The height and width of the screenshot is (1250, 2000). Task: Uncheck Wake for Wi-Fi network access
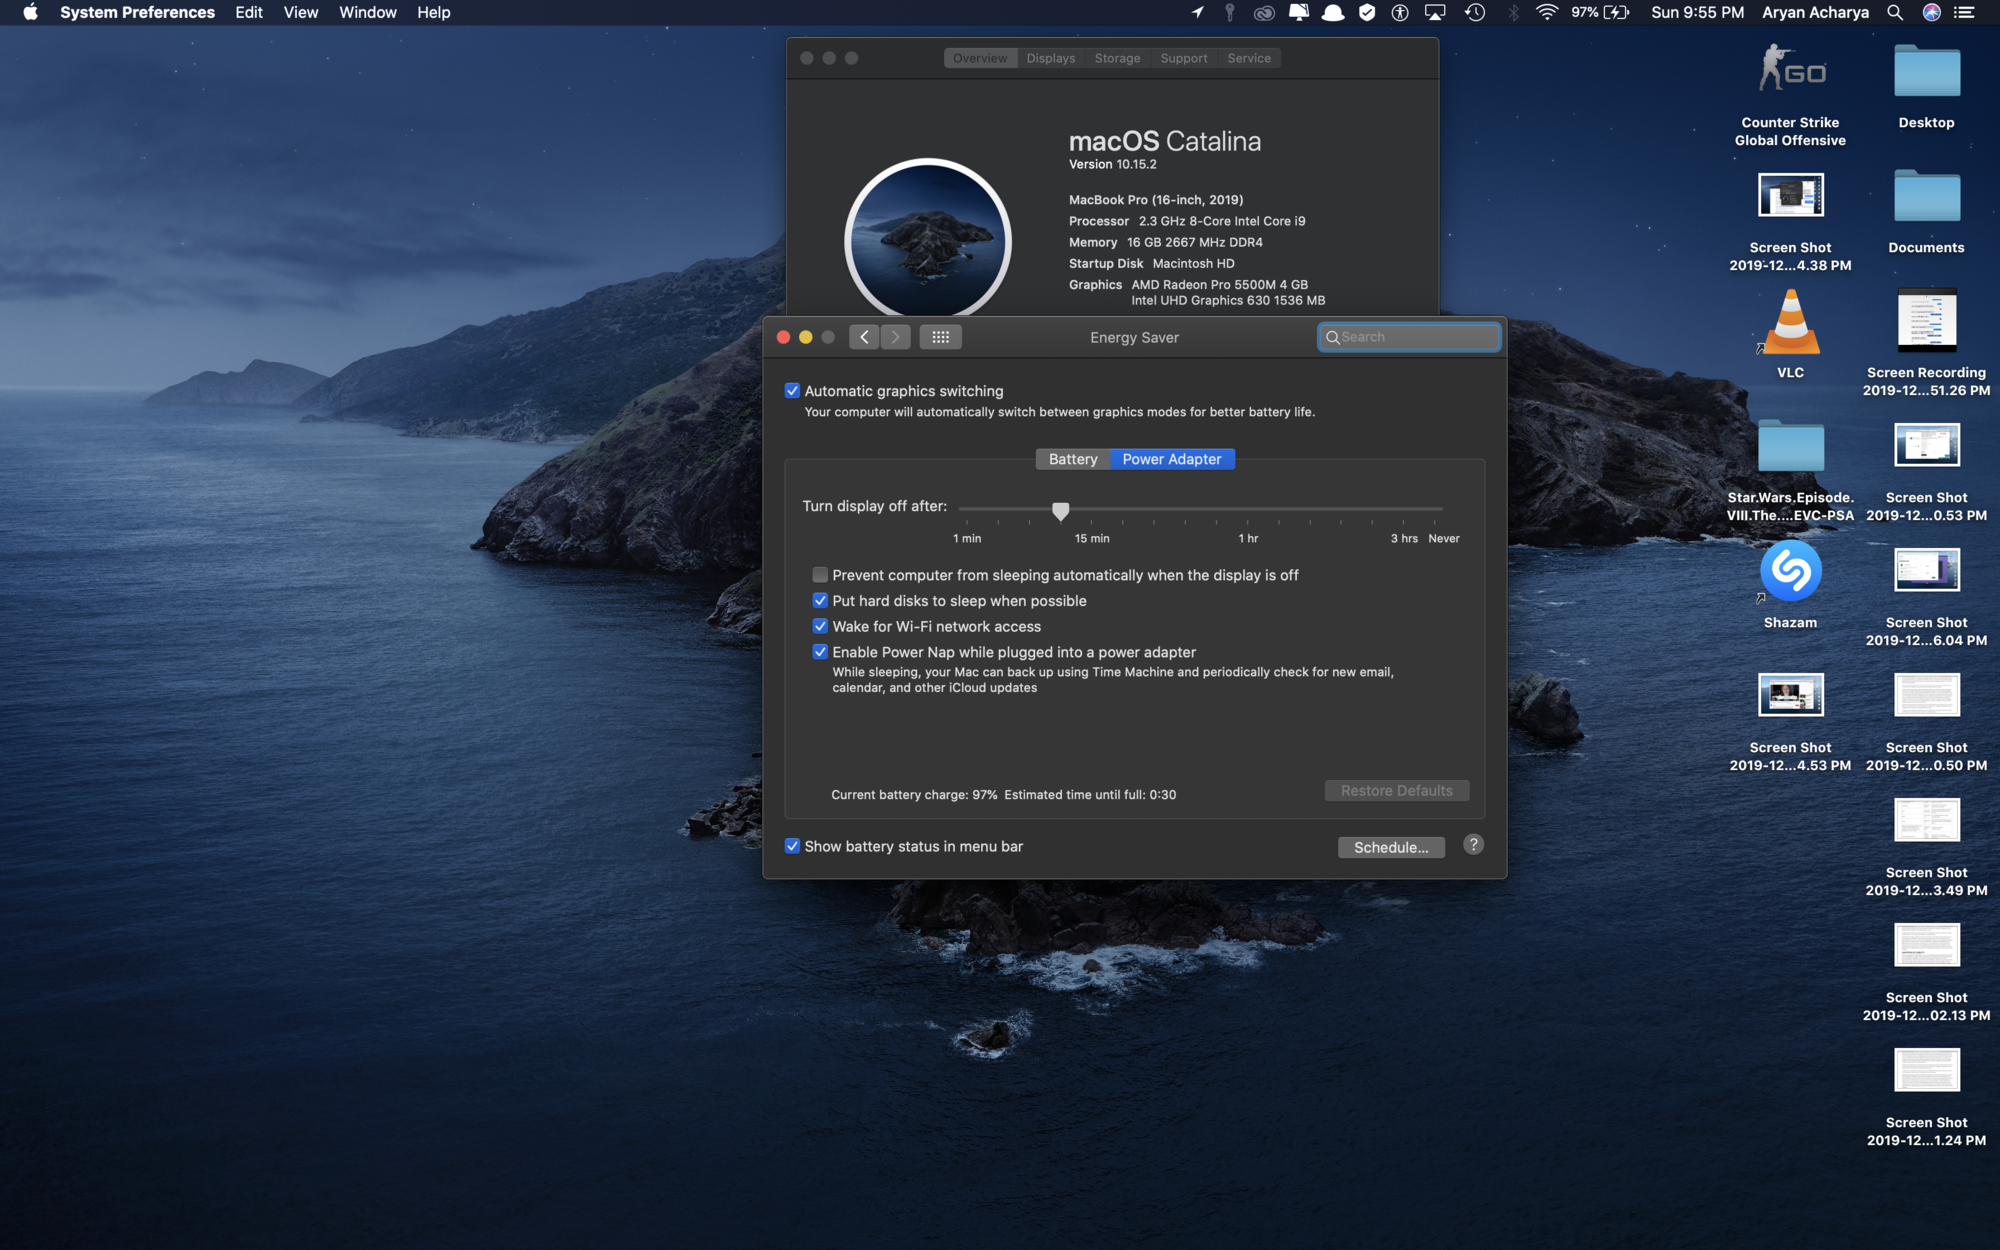click(820, 626)
